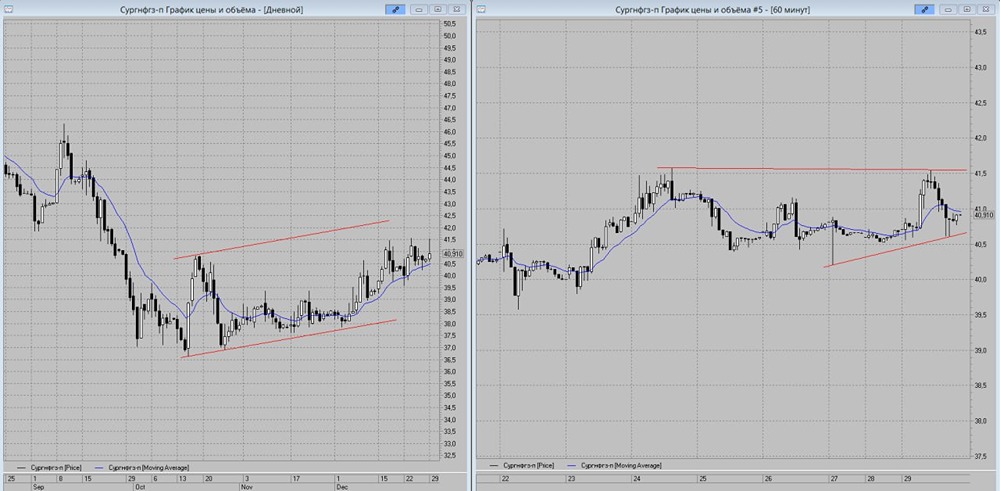This screenshot has width=1000, height=491.
Task: Click the '24' date label on the 60-minute time axis
Action: click(638, 479)
